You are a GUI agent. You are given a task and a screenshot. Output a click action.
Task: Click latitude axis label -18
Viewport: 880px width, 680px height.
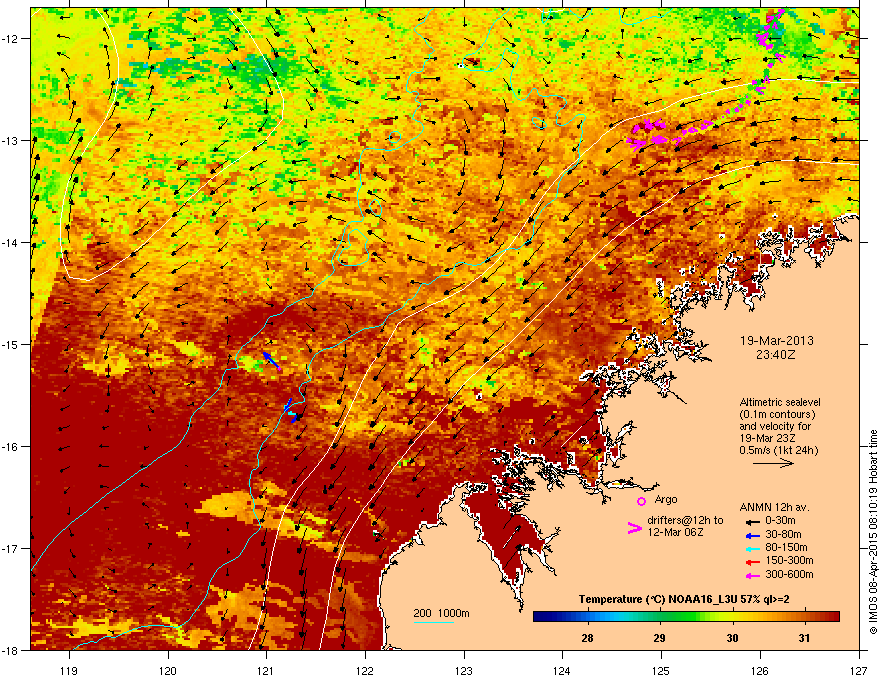pos(11,650)
